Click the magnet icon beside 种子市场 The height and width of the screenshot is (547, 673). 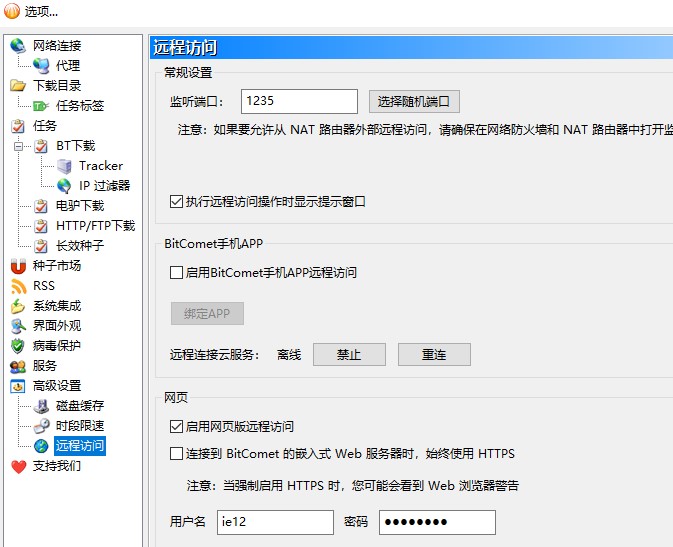pyautogui.click(x=18, y=266)
